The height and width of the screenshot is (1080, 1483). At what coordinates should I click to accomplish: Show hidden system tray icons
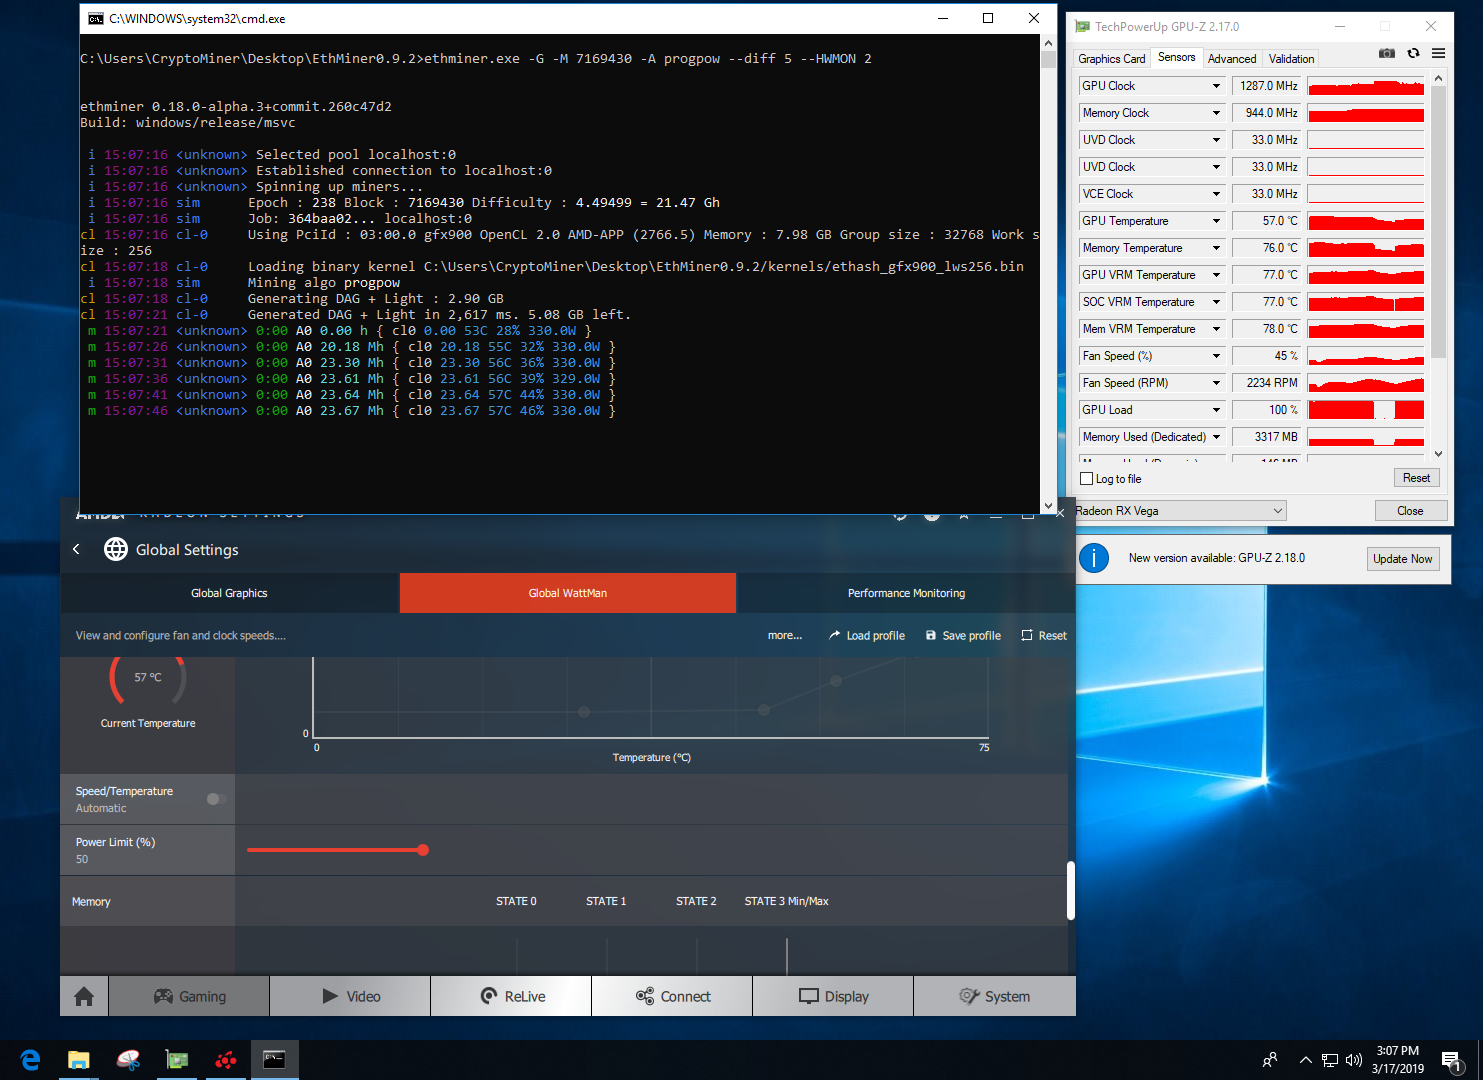pyautogui.click(x=1305, y=1060)
